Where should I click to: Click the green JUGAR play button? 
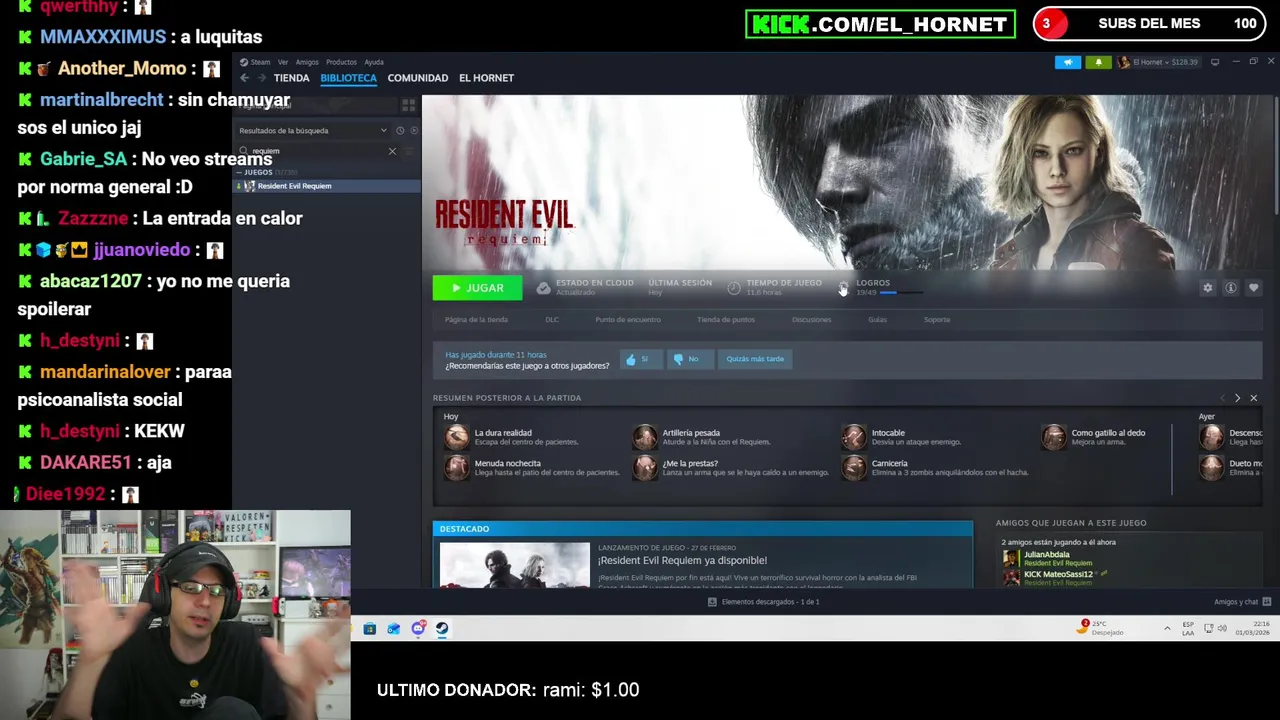tap(477, 288)
